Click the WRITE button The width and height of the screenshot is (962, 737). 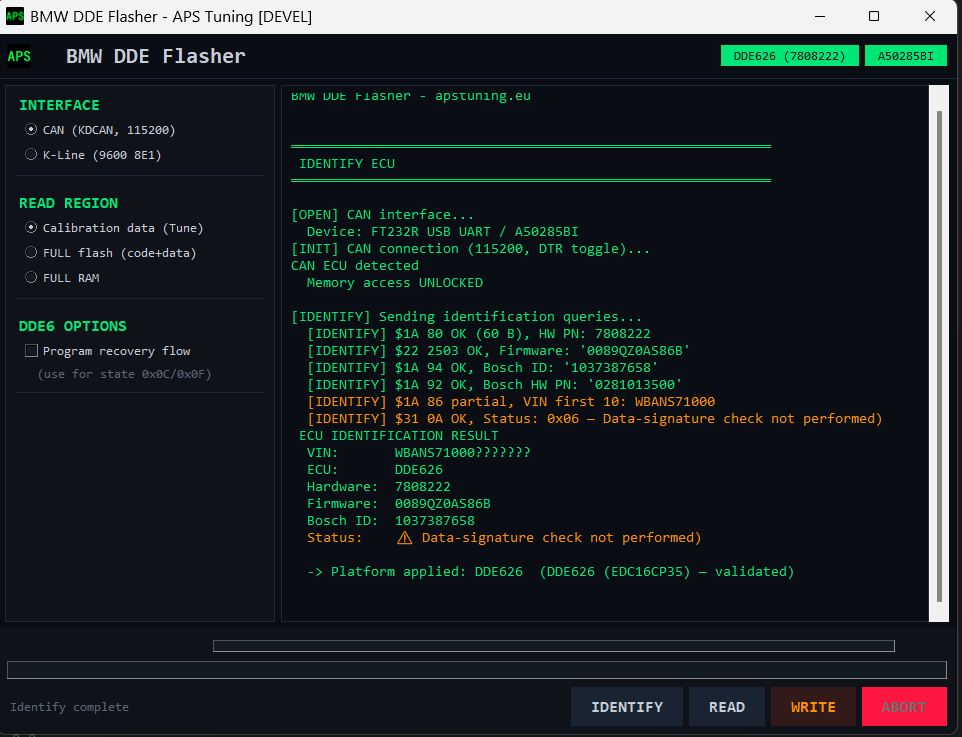[x=813, y=707]
